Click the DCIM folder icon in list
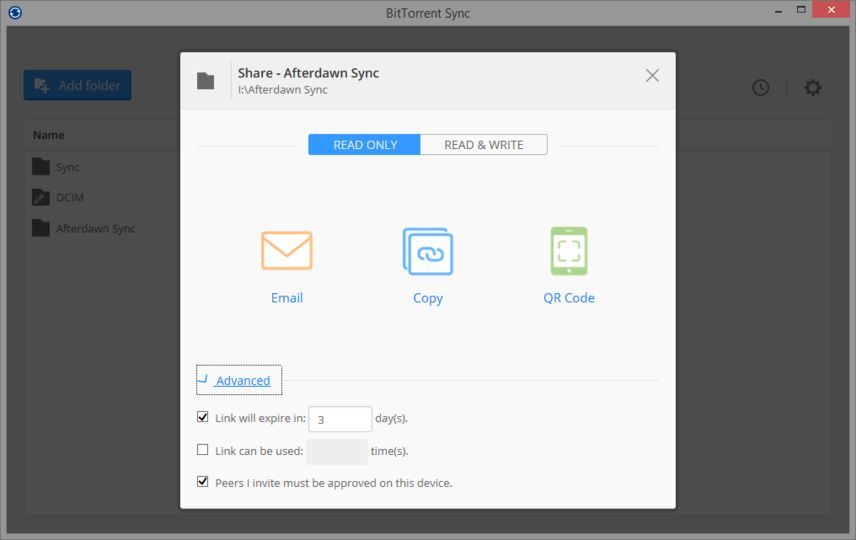This screenshot has width=856, height=540. (41, 197)
